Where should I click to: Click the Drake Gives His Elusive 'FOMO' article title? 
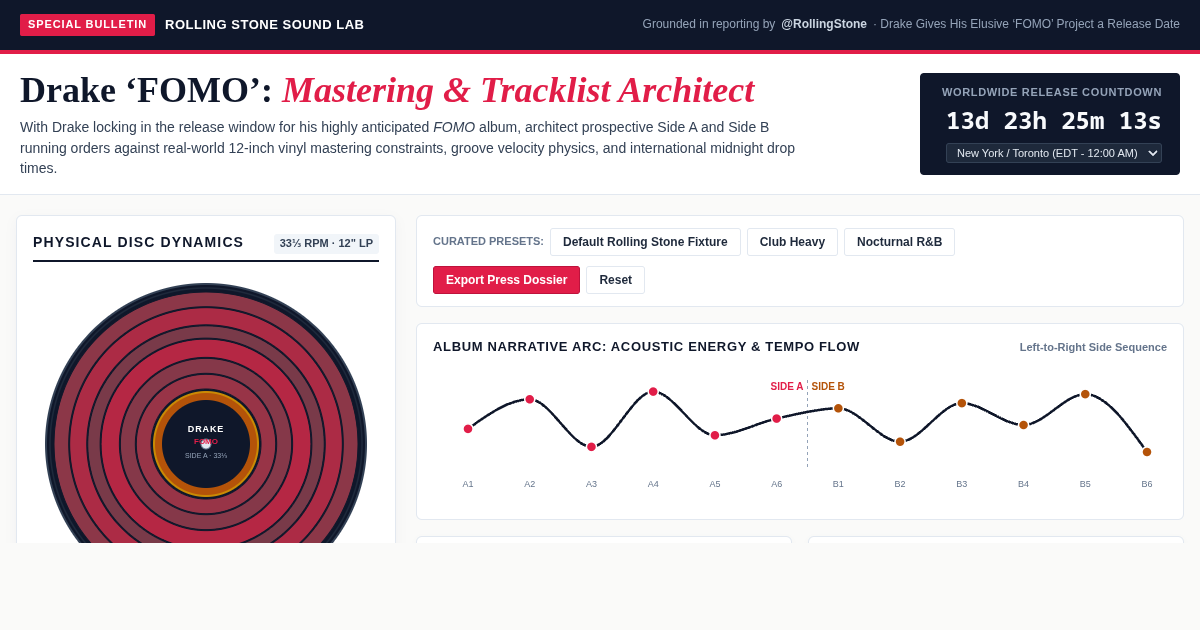[x=1030, y=24]
